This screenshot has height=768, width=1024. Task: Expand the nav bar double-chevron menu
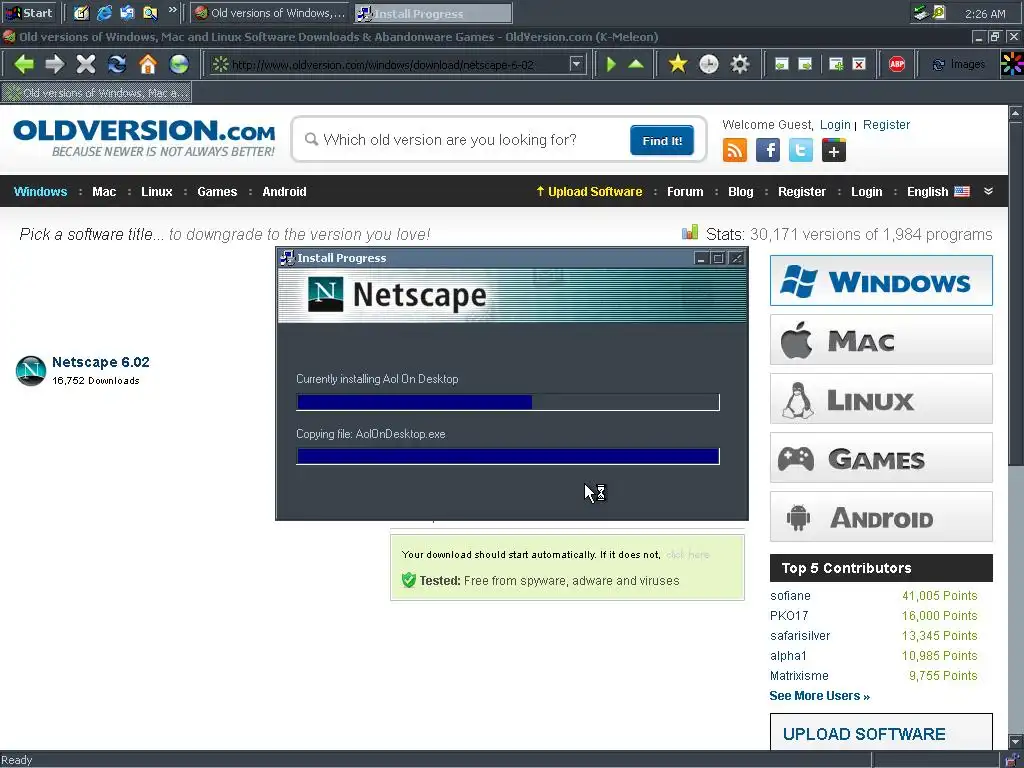tap(988, 191)
